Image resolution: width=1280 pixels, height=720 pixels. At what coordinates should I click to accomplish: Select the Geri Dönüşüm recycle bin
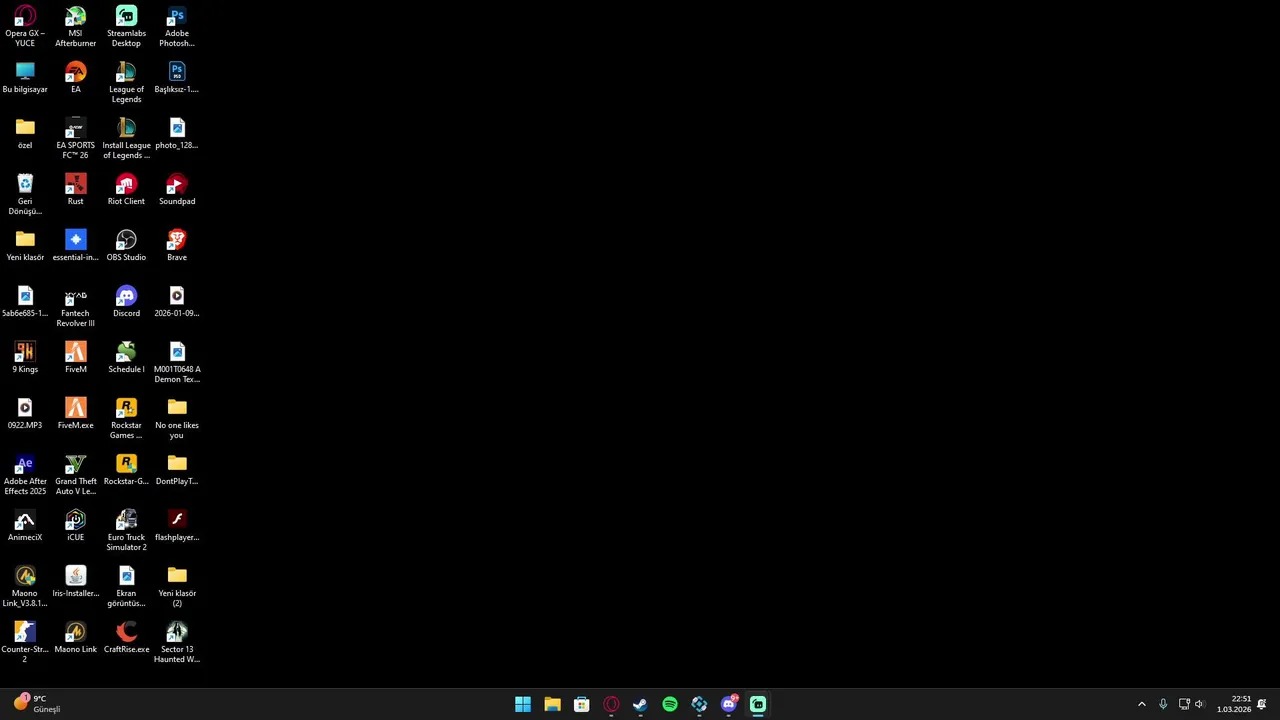(25, 195)
